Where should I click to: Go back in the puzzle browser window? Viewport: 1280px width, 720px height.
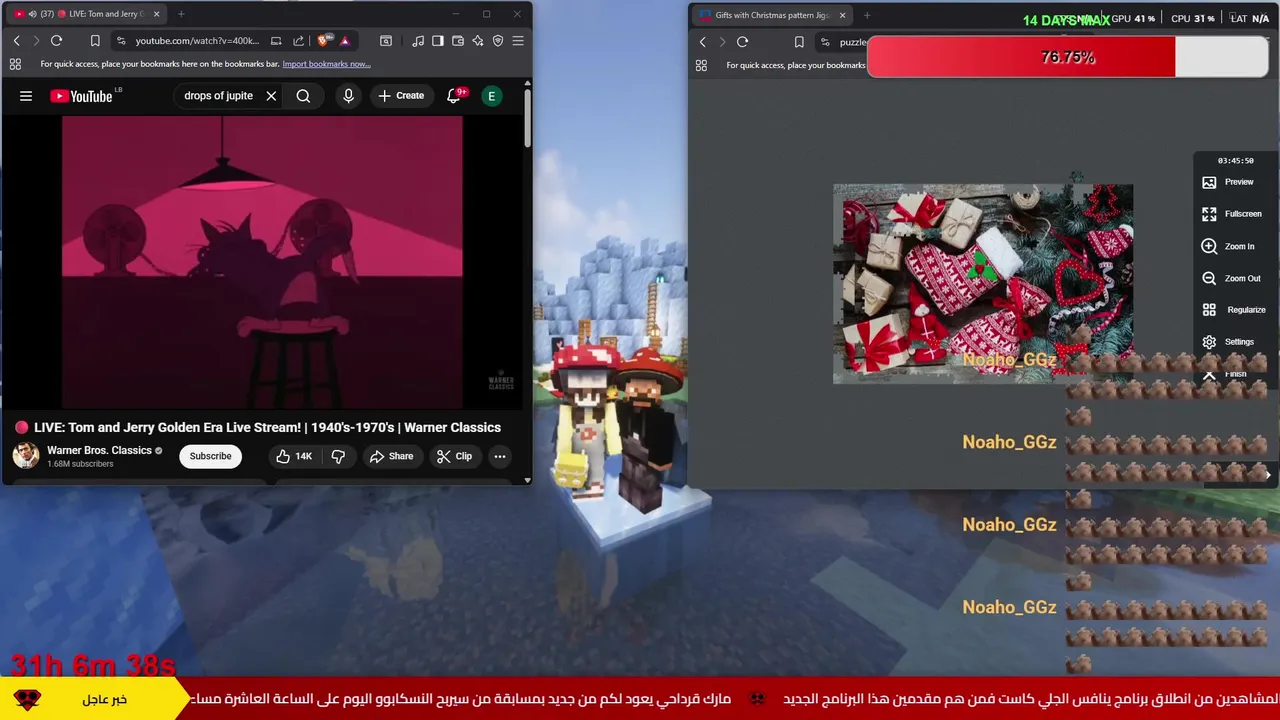703,42
